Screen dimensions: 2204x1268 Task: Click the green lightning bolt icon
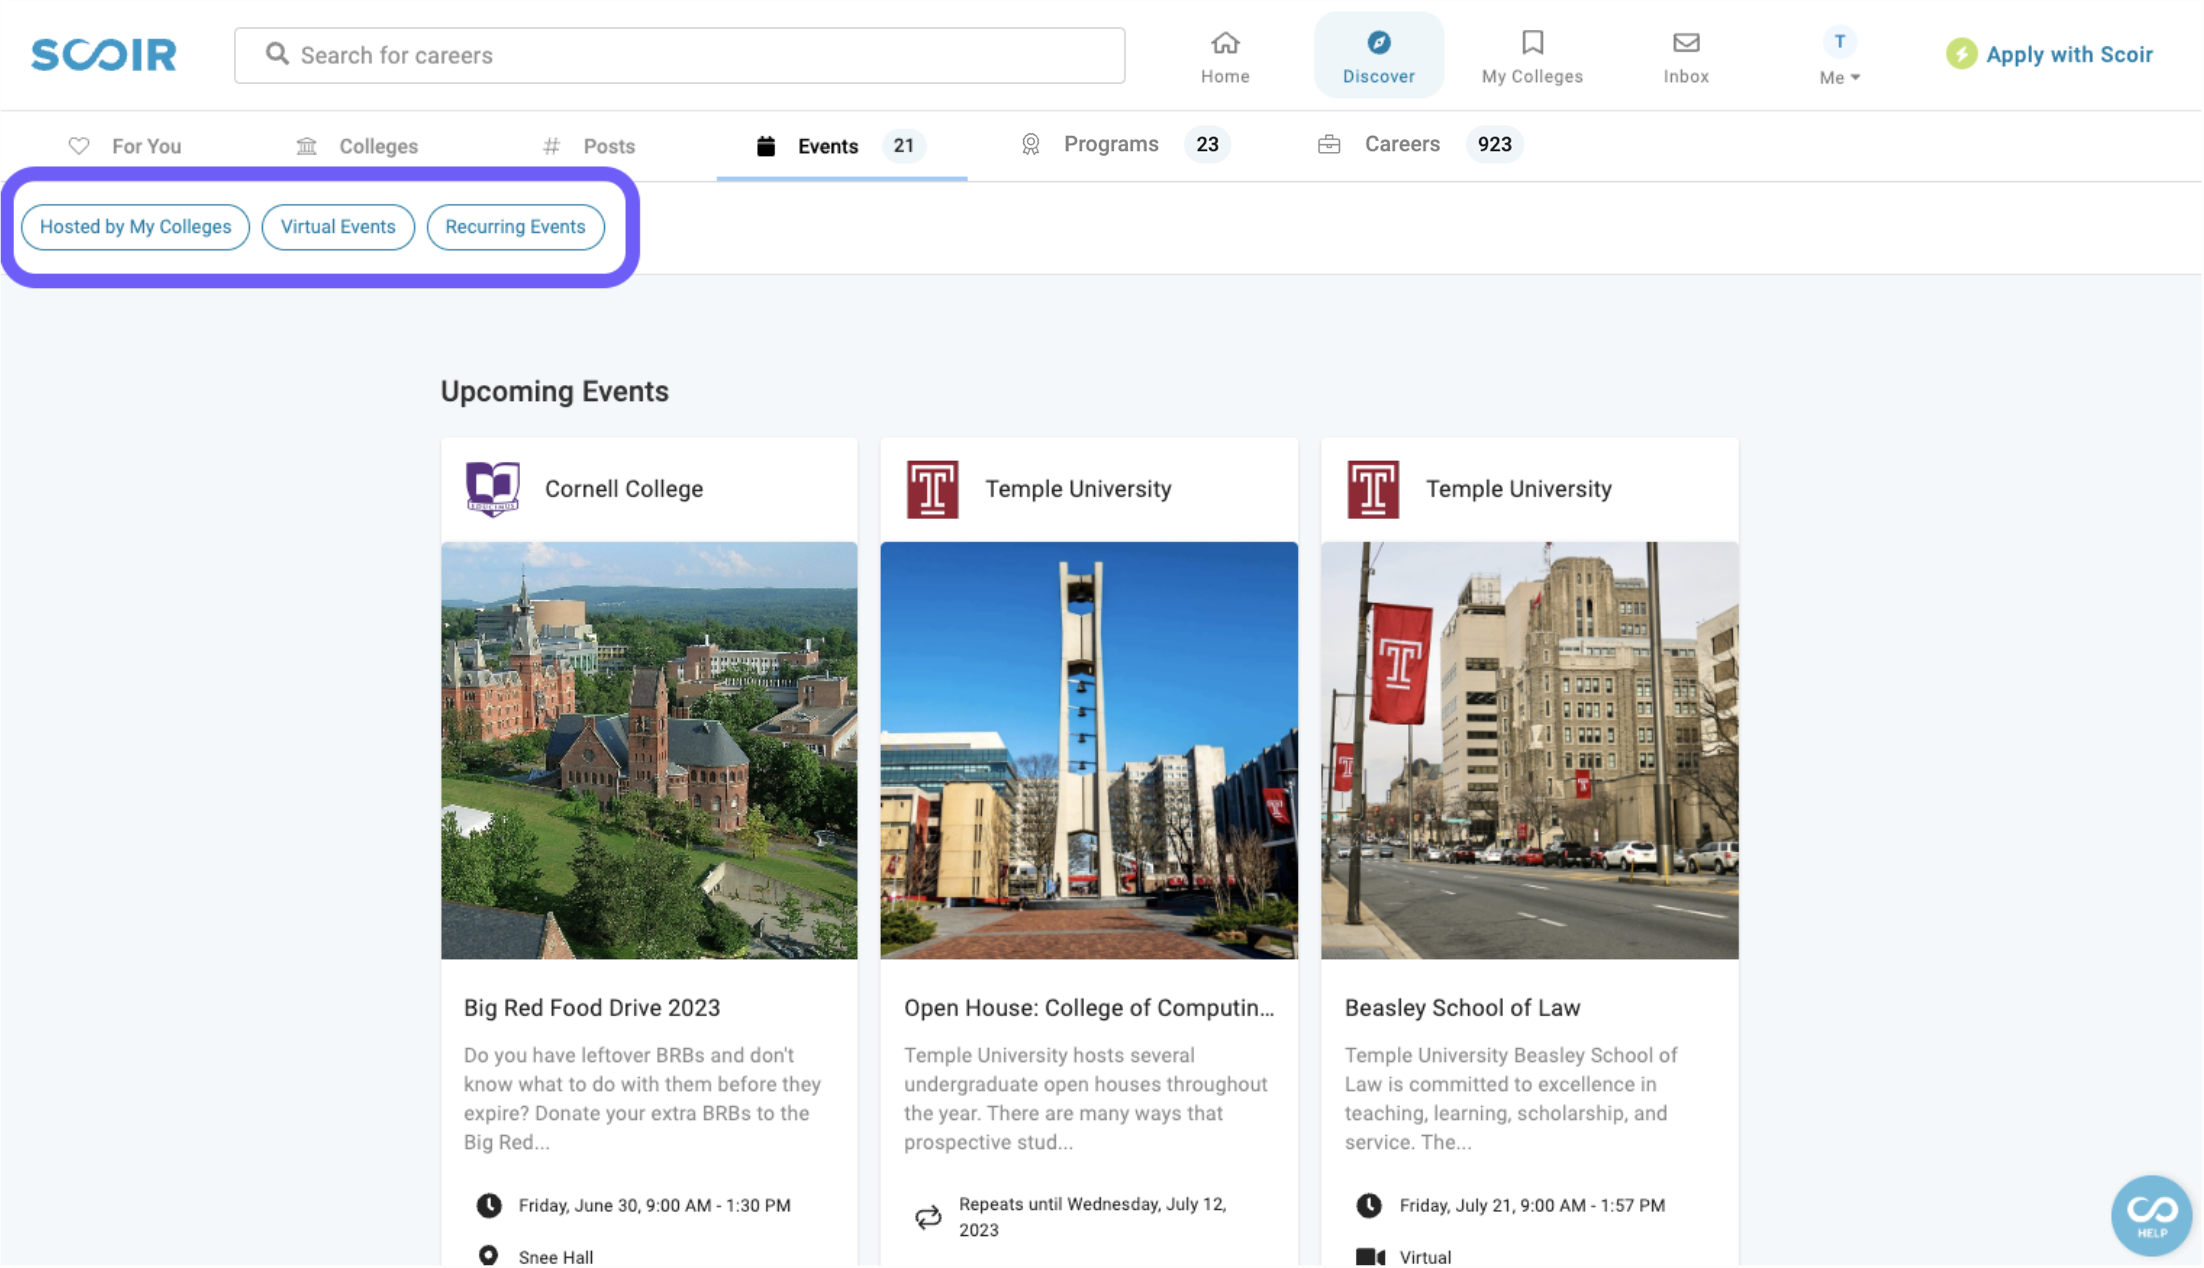[x=1961, y=54]
